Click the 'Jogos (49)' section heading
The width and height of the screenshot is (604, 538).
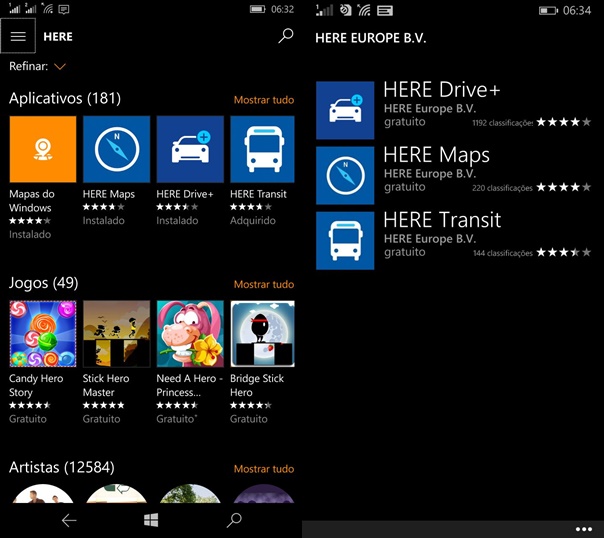(44, 283)
